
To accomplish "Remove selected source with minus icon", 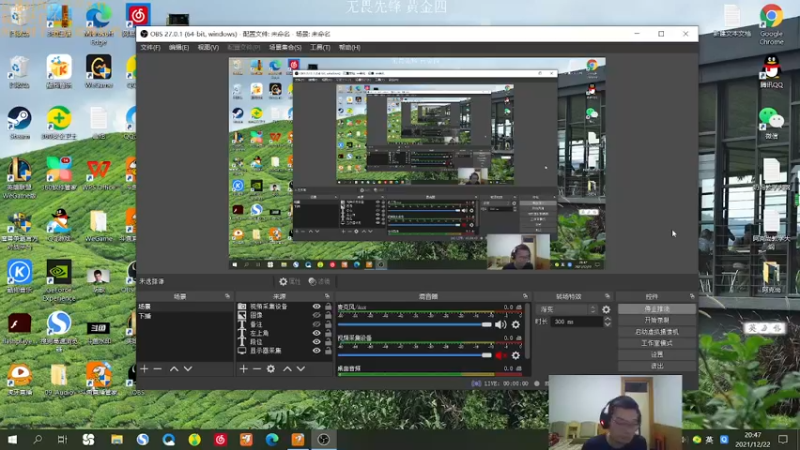I will (257, 369).
